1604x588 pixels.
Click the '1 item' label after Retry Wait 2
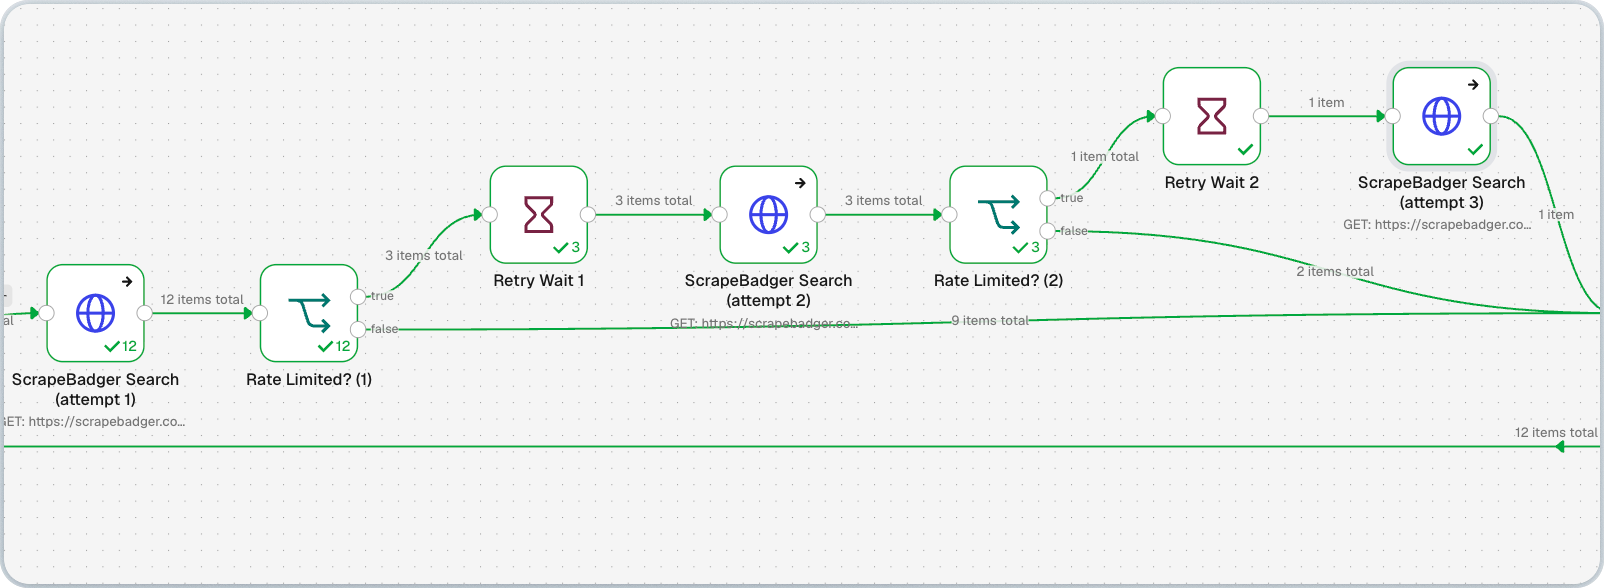[1327, 102]
